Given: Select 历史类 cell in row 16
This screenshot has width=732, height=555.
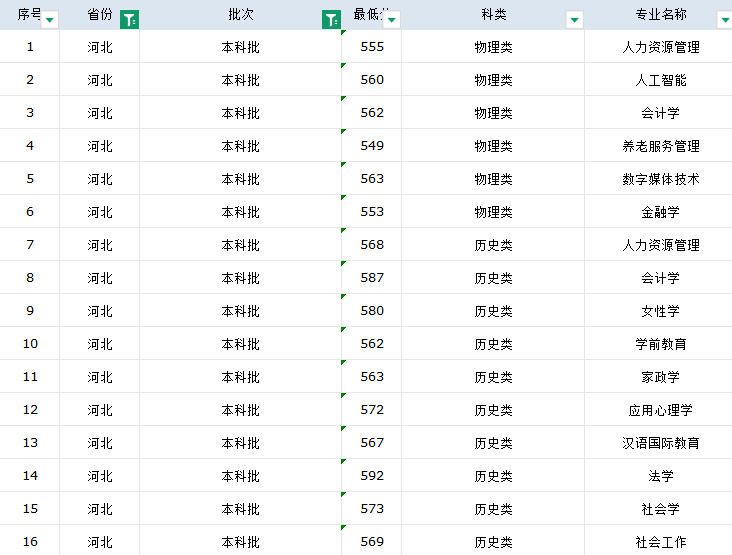Looking at the screenshot, I should pyautogui.click(x=493, y=541).
